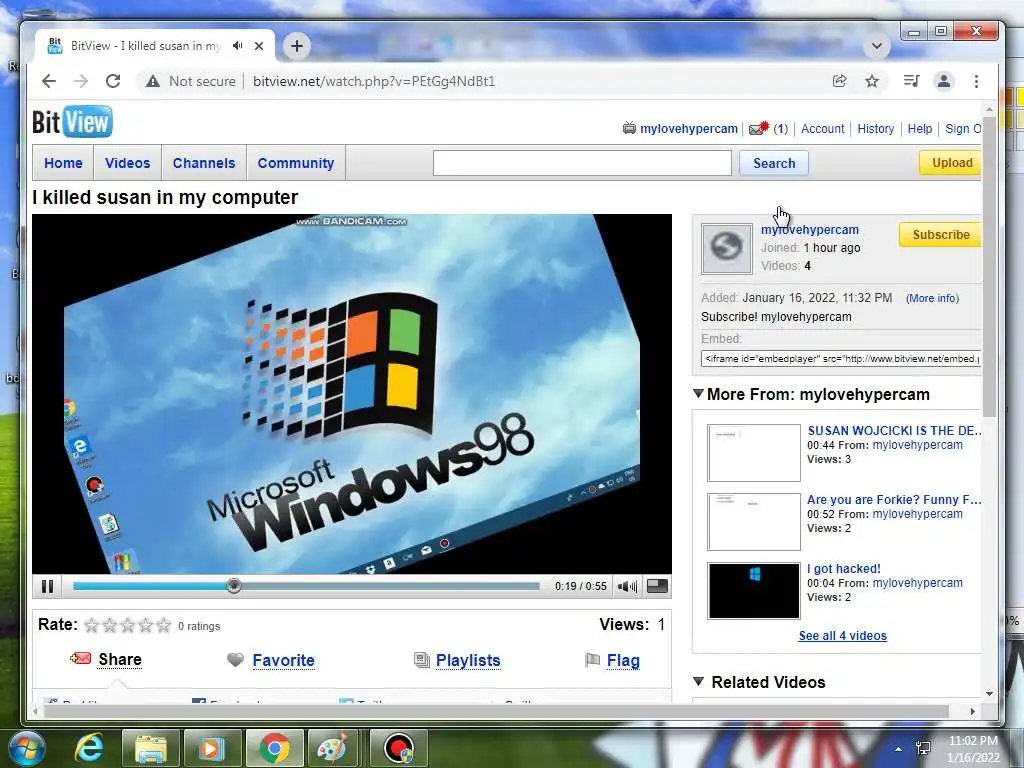Open the Videos tab
The width and height of the screenshot is (1024, 768).
[x=127, y=163]
